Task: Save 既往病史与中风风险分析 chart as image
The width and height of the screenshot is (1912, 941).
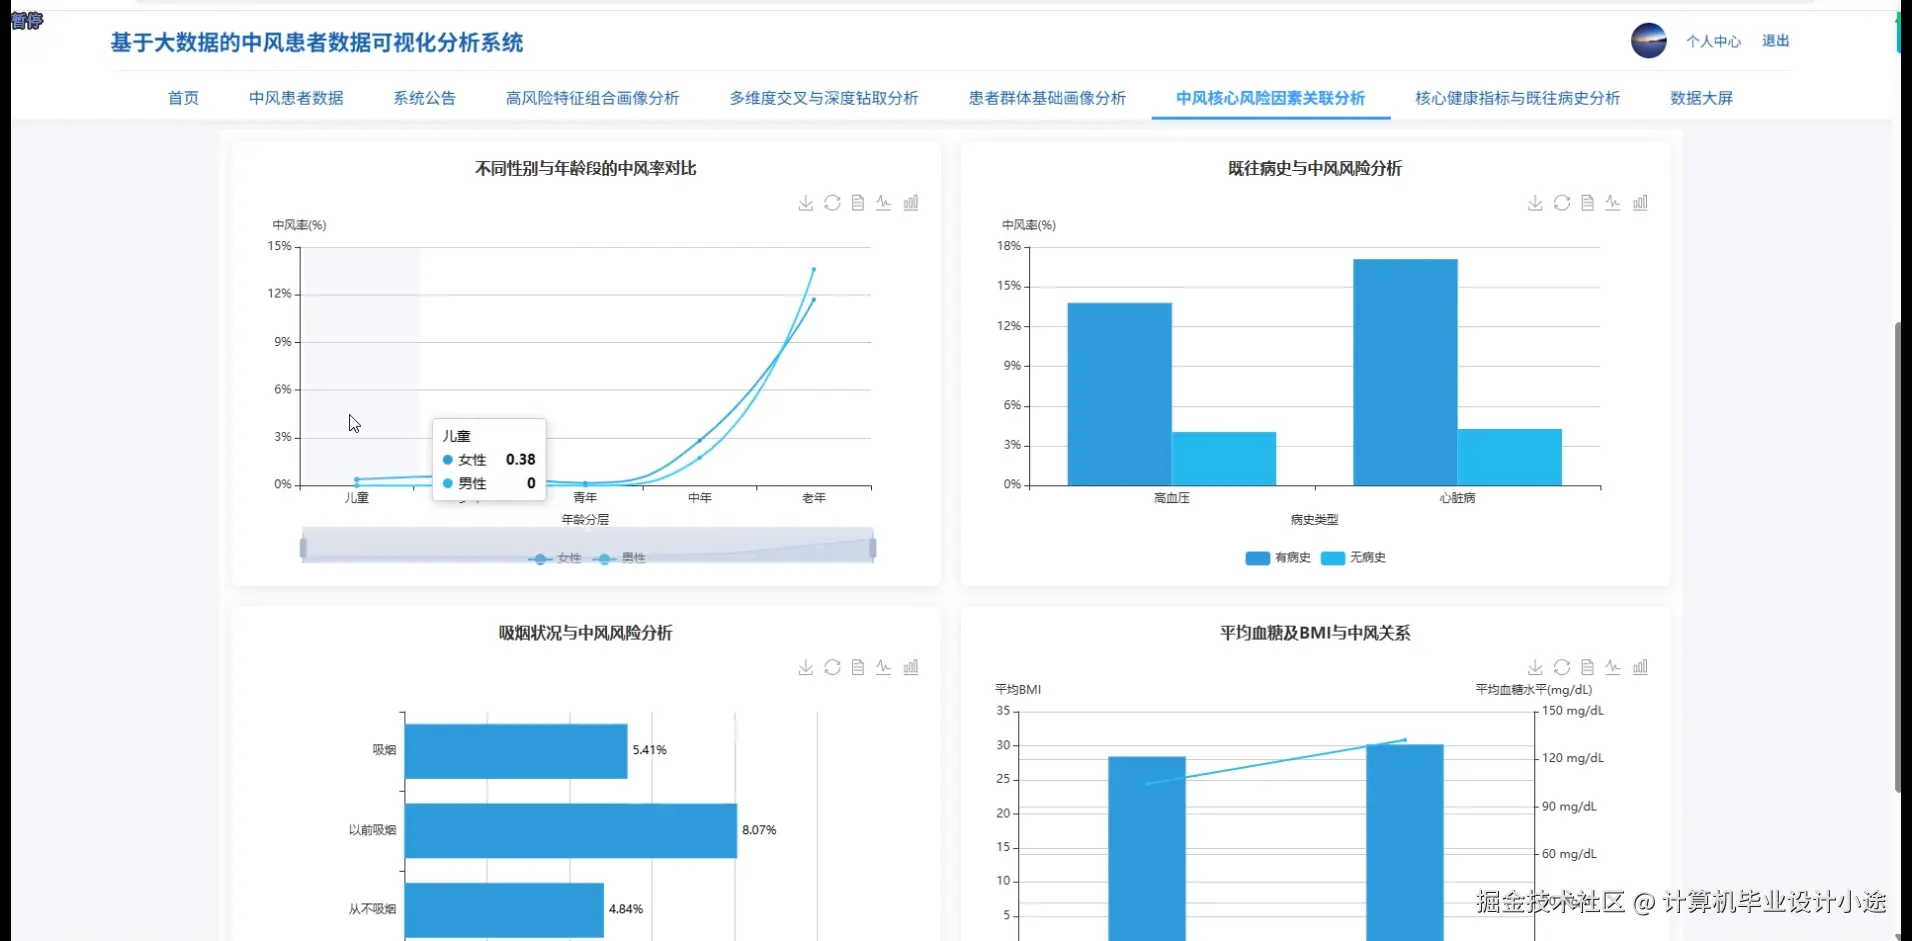Action: coord(1534,202)
